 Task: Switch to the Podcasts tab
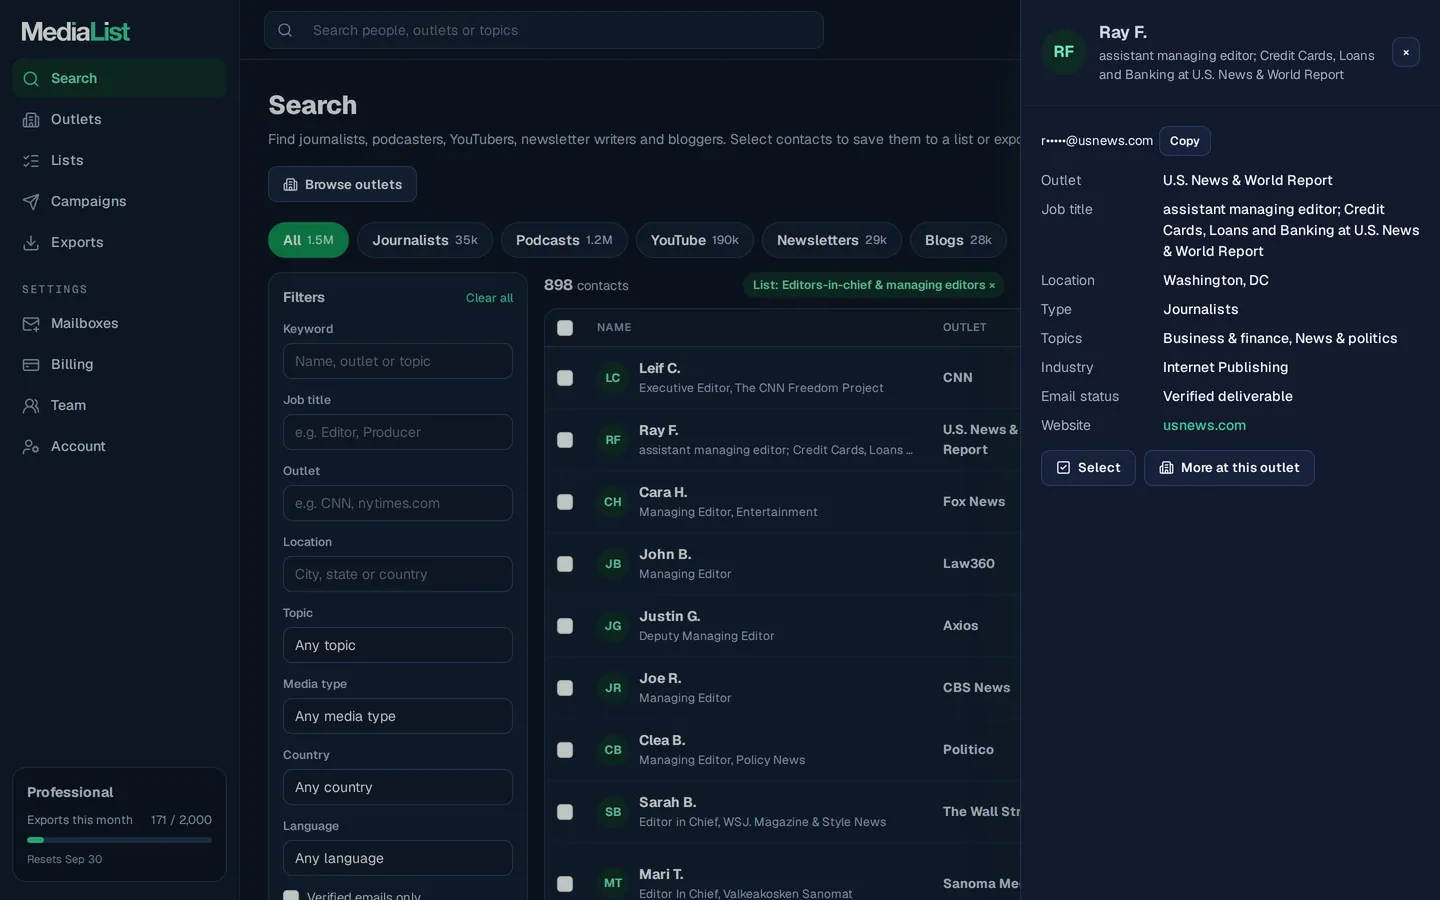coord(564,240)
